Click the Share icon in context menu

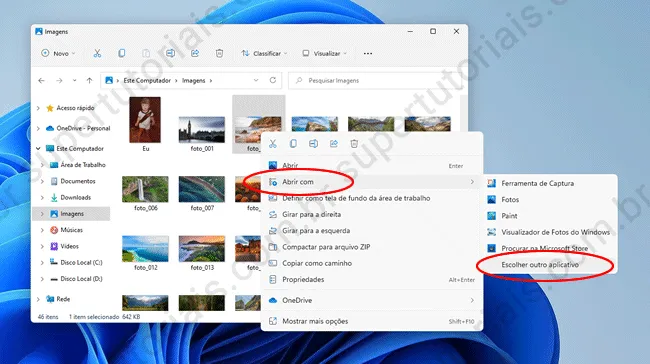coord(334,144)
